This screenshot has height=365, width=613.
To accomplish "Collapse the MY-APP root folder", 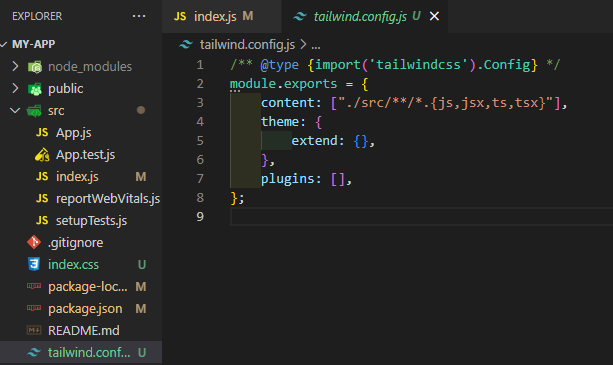I will point(4,44).
